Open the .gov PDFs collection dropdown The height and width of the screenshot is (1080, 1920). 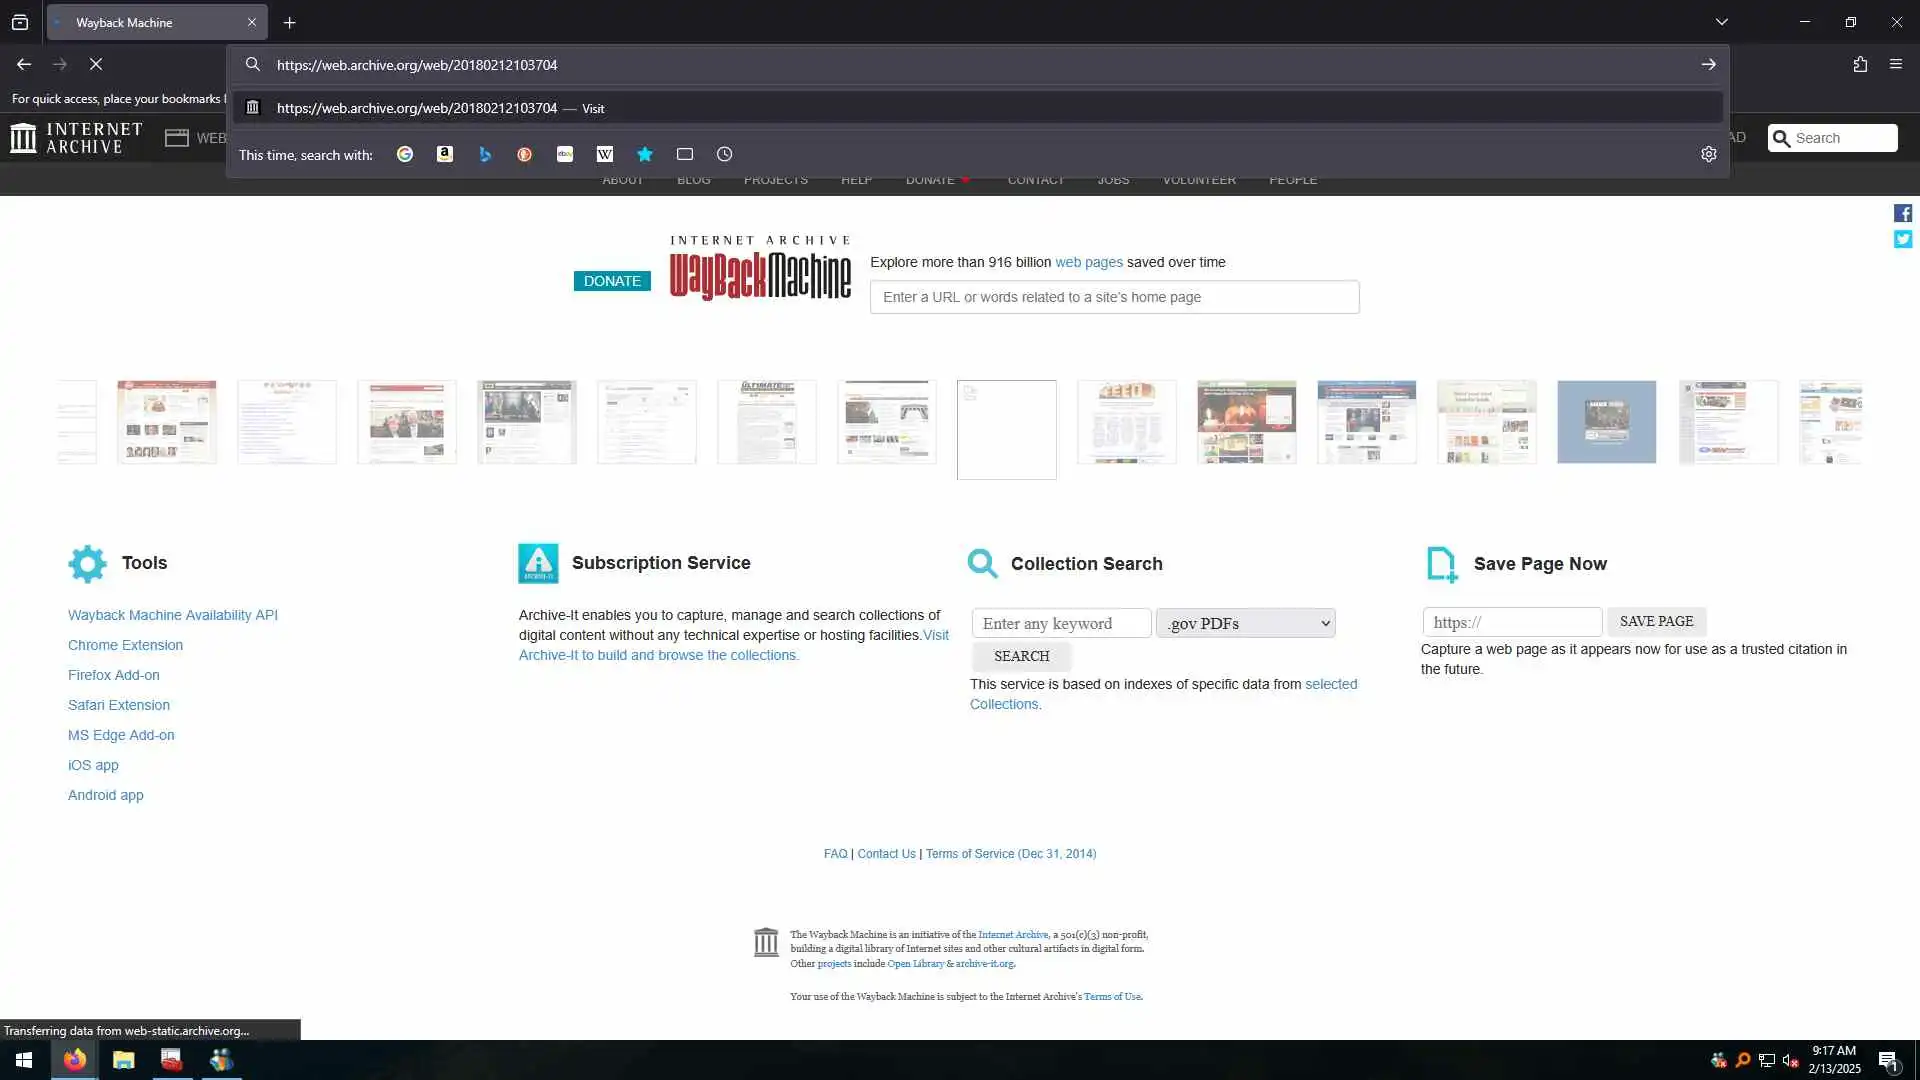1245,623
